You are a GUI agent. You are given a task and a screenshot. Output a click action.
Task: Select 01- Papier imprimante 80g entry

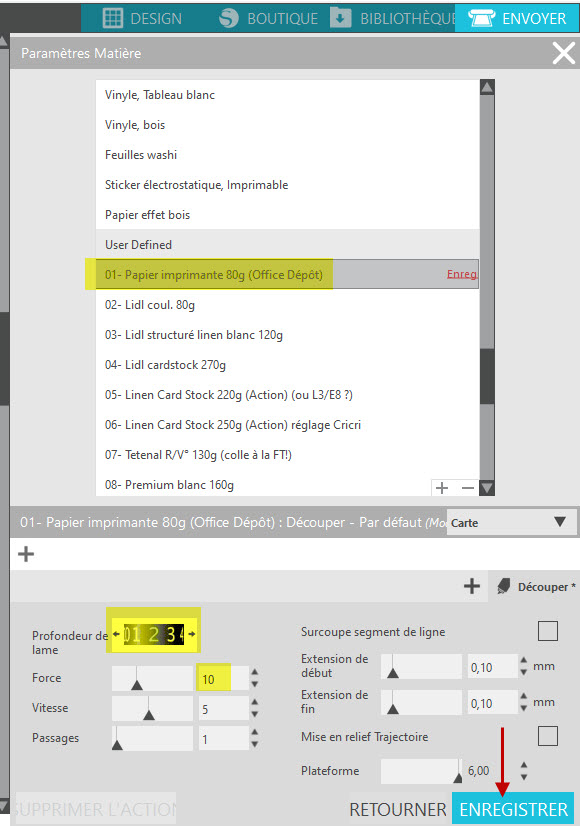pyautogui.click(x=288, y=274)
